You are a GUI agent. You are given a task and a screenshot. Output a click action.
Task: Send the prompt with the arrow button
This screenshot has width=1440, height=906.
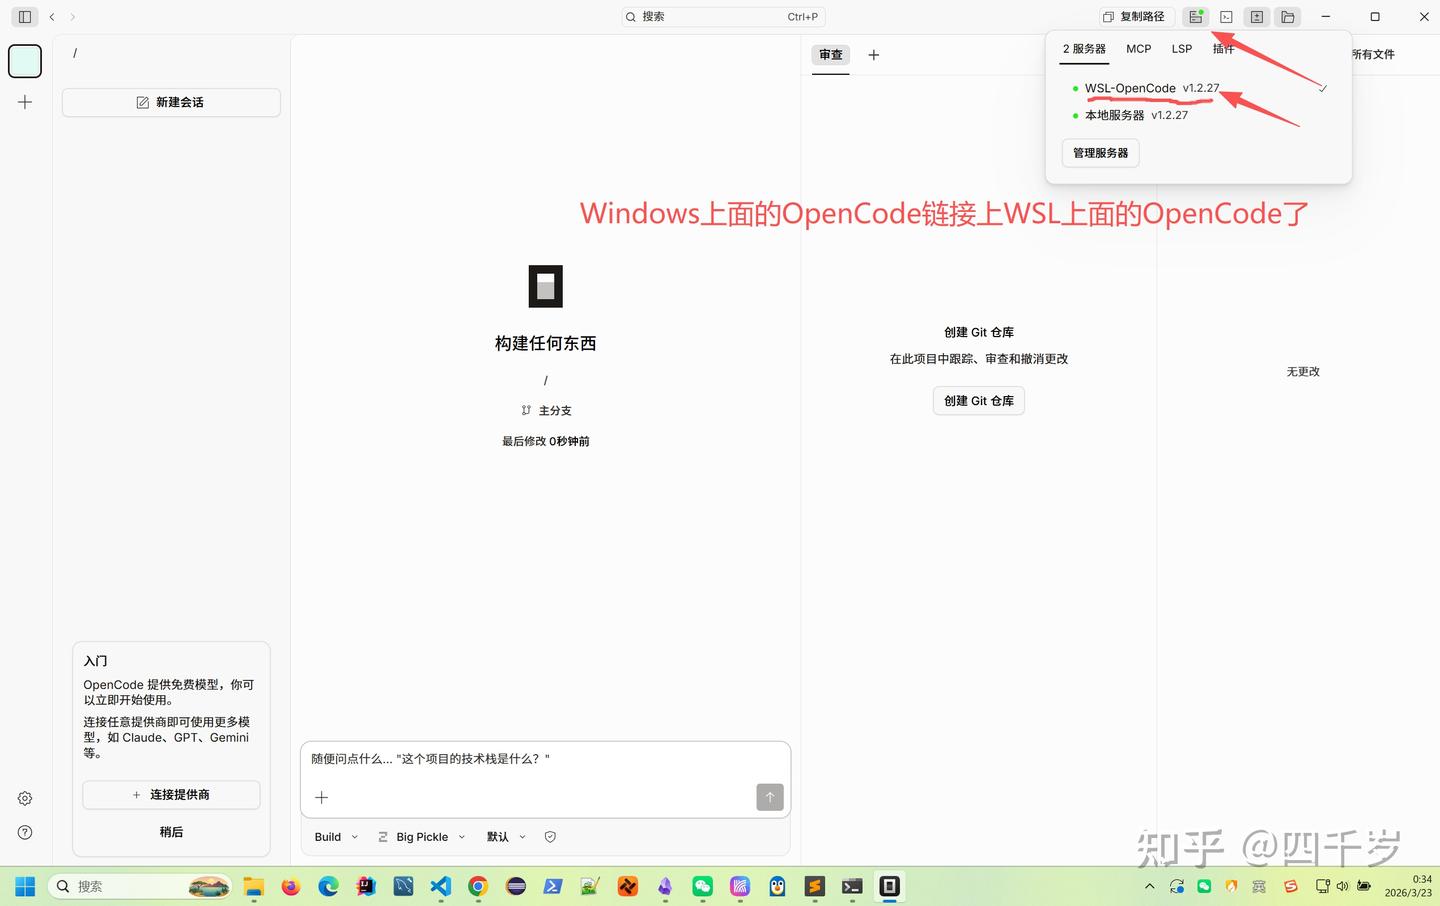point(770,797)
